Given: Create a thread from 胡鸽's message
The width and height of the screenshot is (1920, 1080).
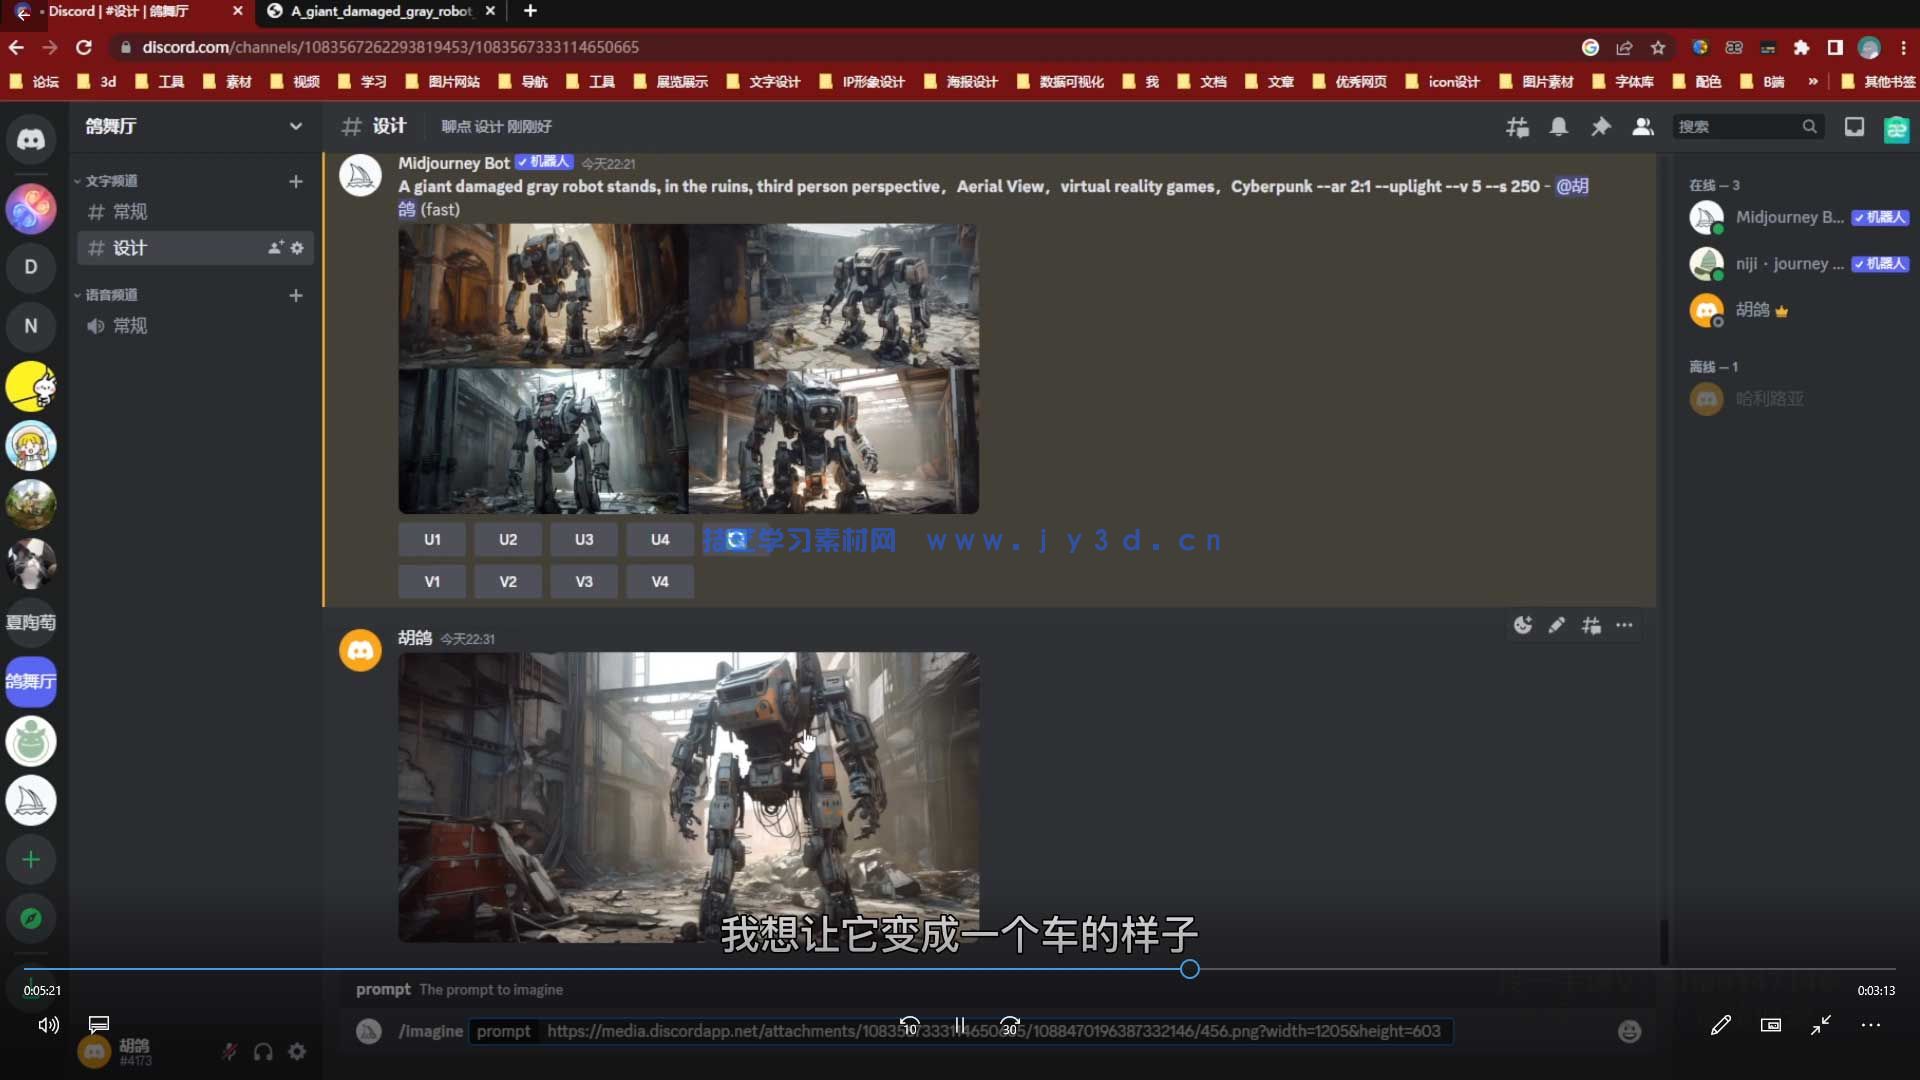Looking at the screenshot, I should pos(1590,625).
